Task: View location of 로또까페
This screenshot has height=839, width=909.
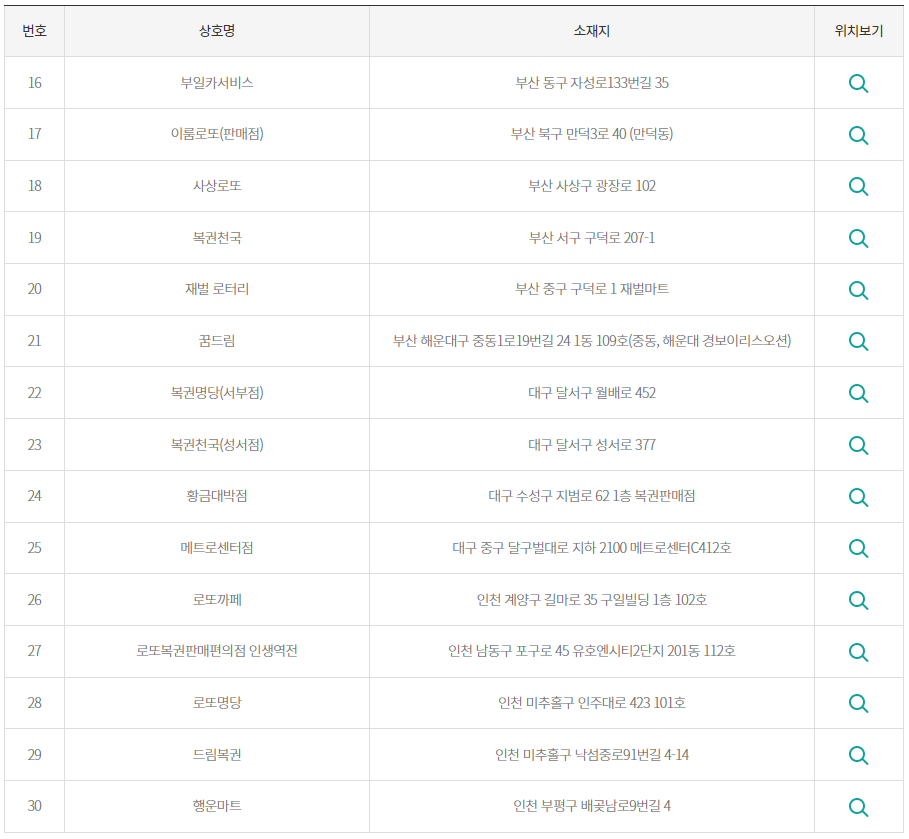Action: 858,600
